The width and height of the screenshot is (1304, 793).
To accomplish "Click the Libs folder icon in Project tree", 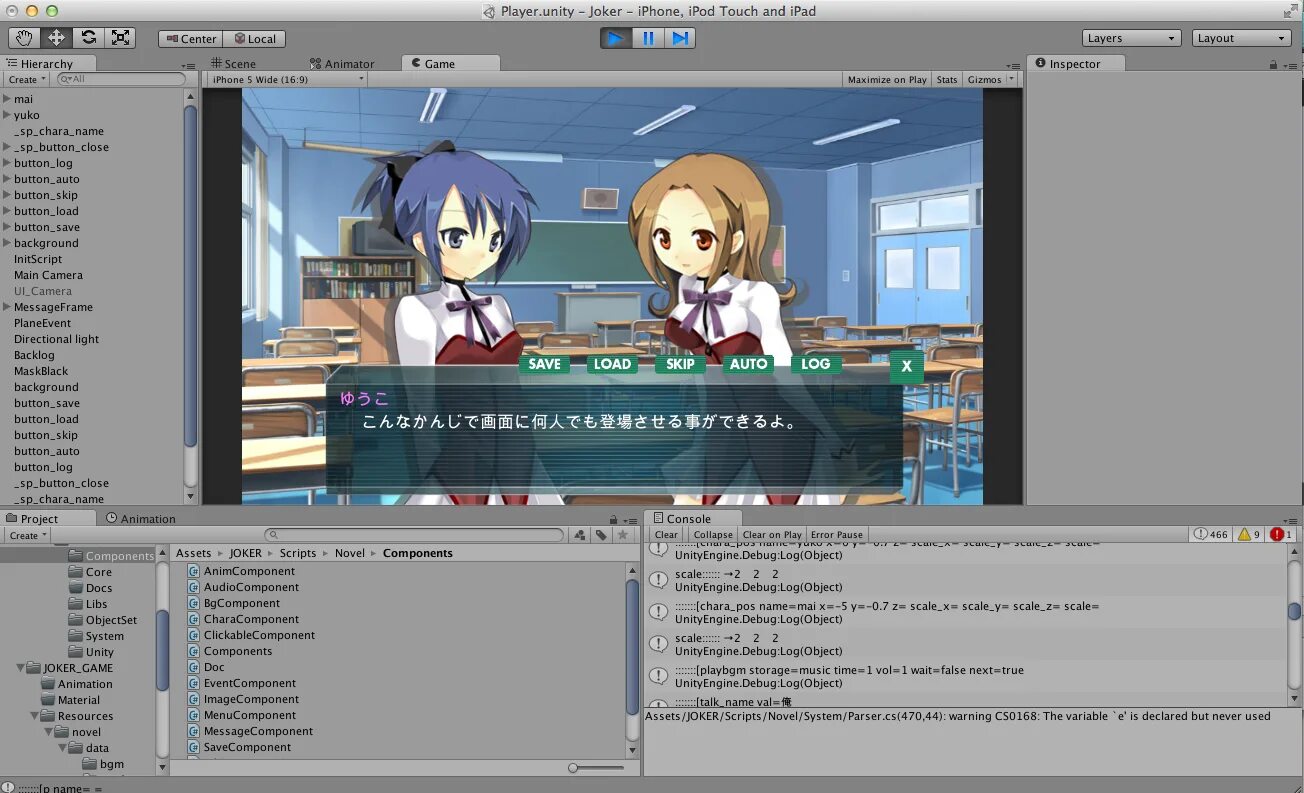I will click(x=75, y=604).
